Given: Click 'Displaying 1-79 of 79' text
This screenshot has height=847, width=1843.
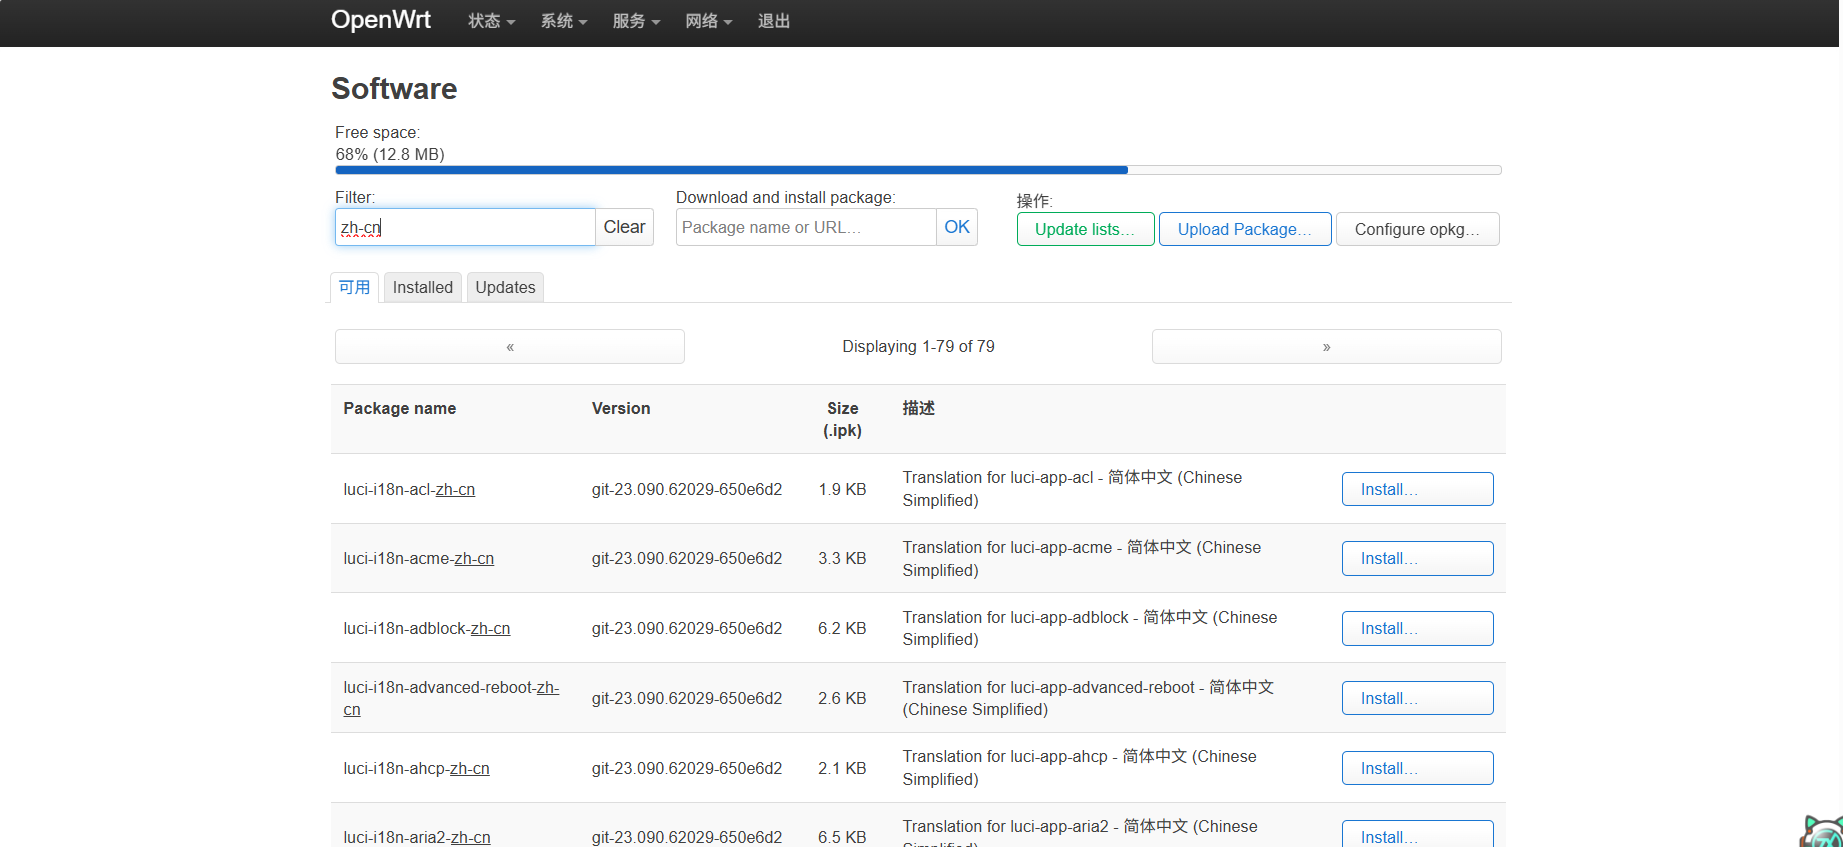Looking at the screenshot, I should tap(918, 346).
